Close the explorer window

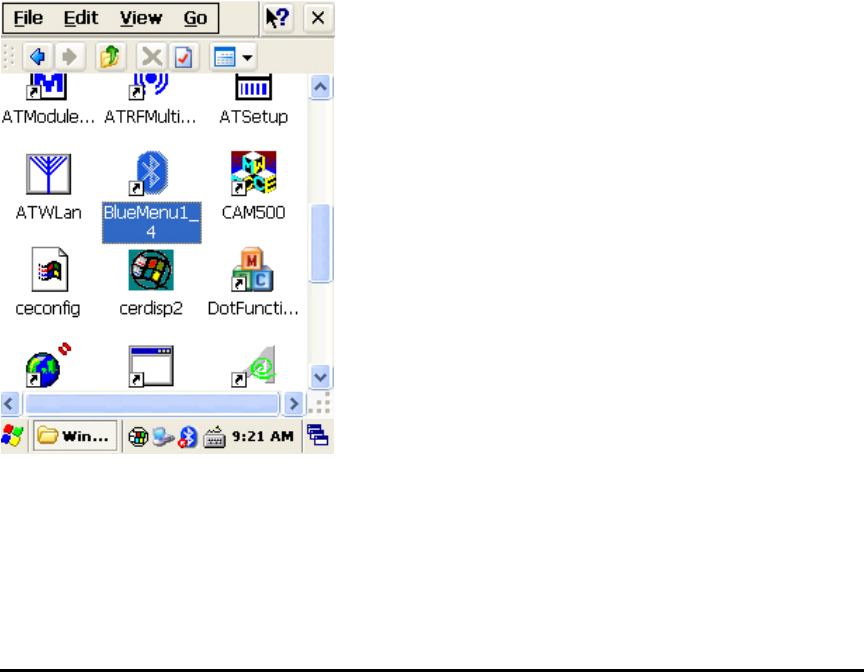[318, 18]
